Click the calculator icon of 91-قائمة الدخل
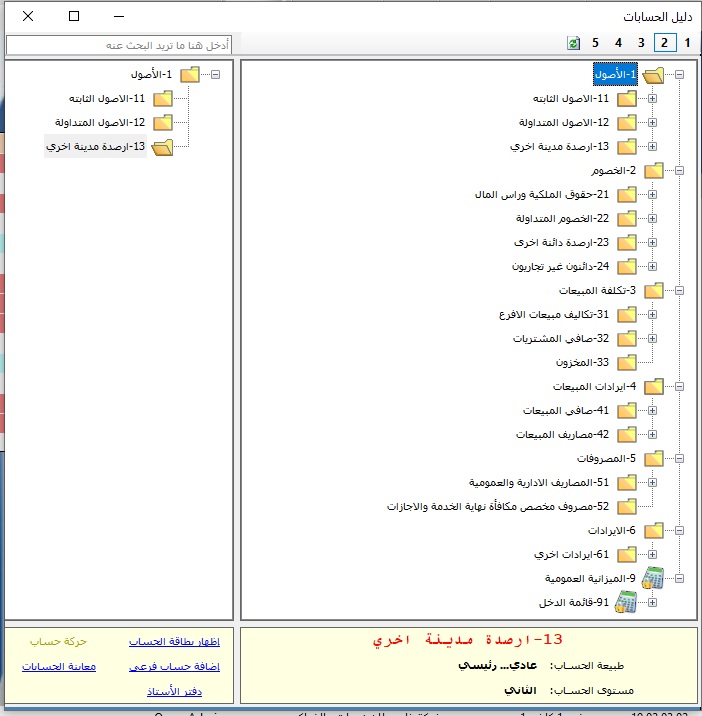The width and height of the screenshot is (702, 716). pyautogui.click(x=627, y=602)
